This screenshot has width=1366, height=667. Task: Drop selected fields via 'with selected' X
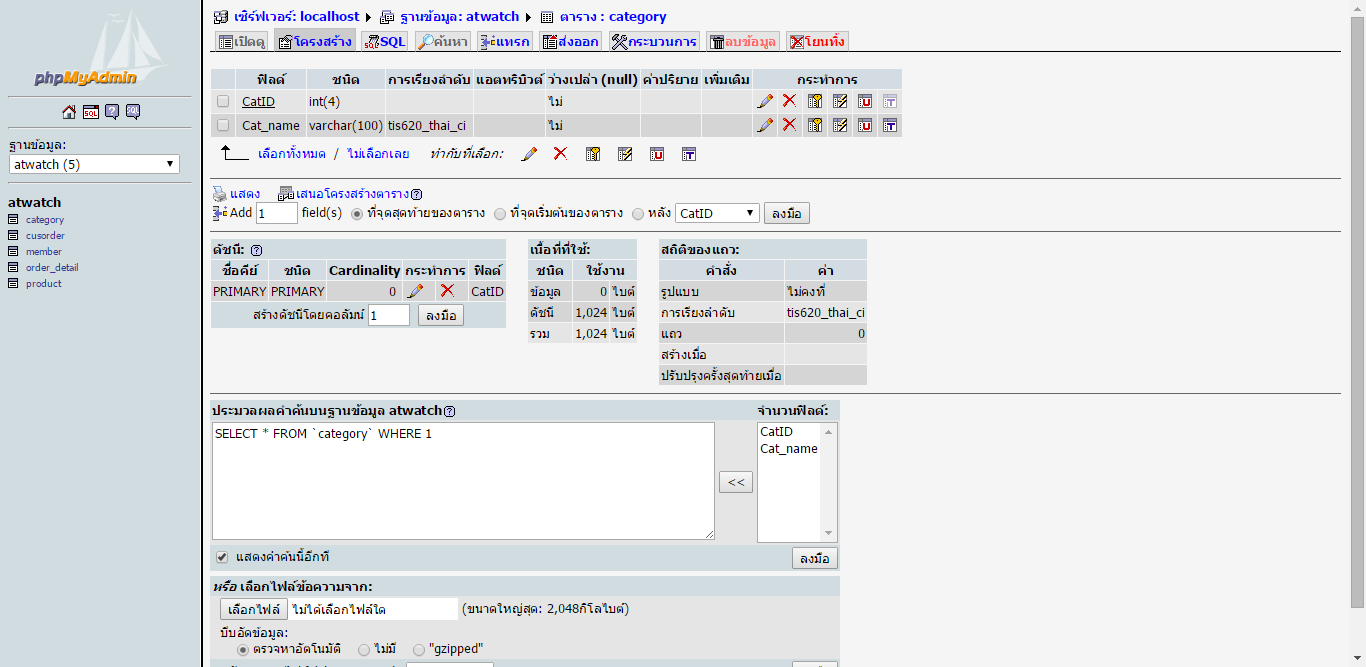[x=561, y=154]
